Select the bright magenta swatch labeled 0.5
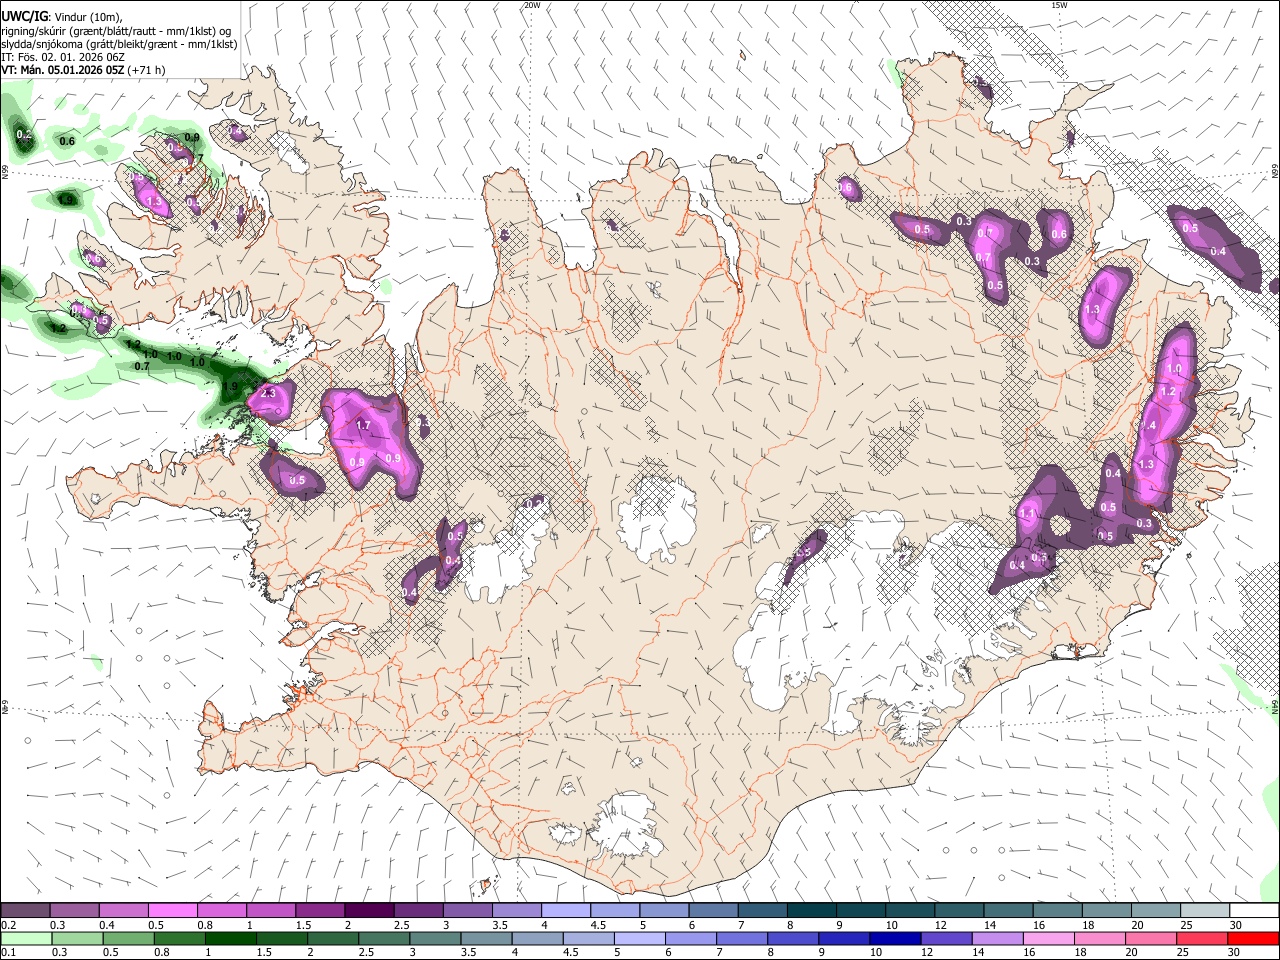This screenshot has width=1280, height=960. tap(172, 911)
